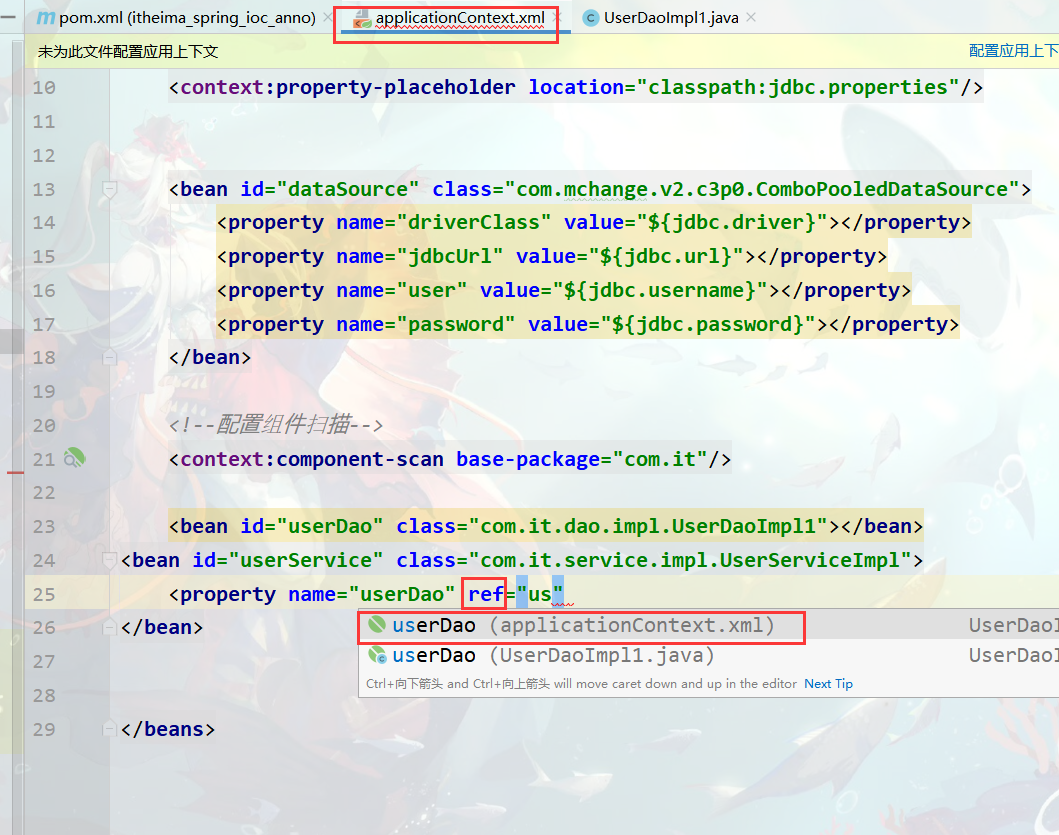Close the UserDaoImpl1.java tab
Viewport: 1059px width, 835px height.
[x=751, y=18]
